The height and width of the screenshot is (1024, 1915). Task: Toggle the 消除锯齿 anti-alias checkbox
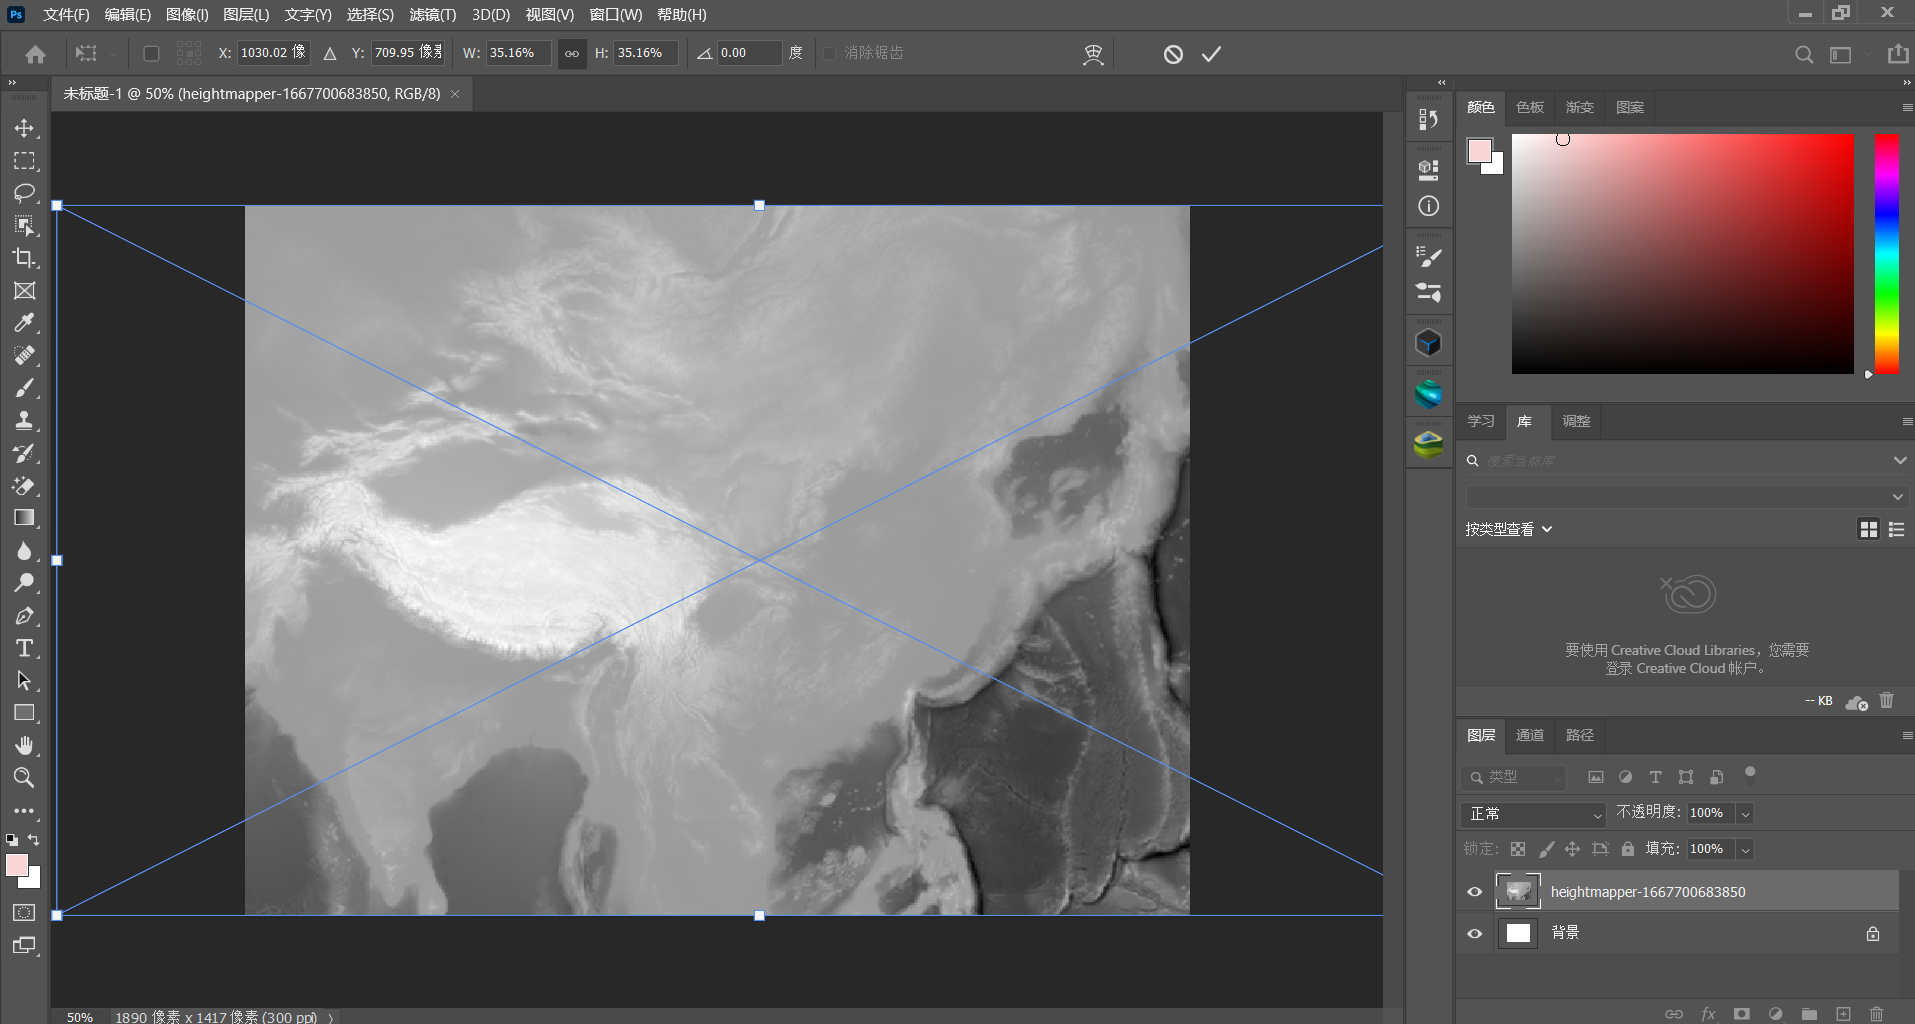tap(829, 53)
